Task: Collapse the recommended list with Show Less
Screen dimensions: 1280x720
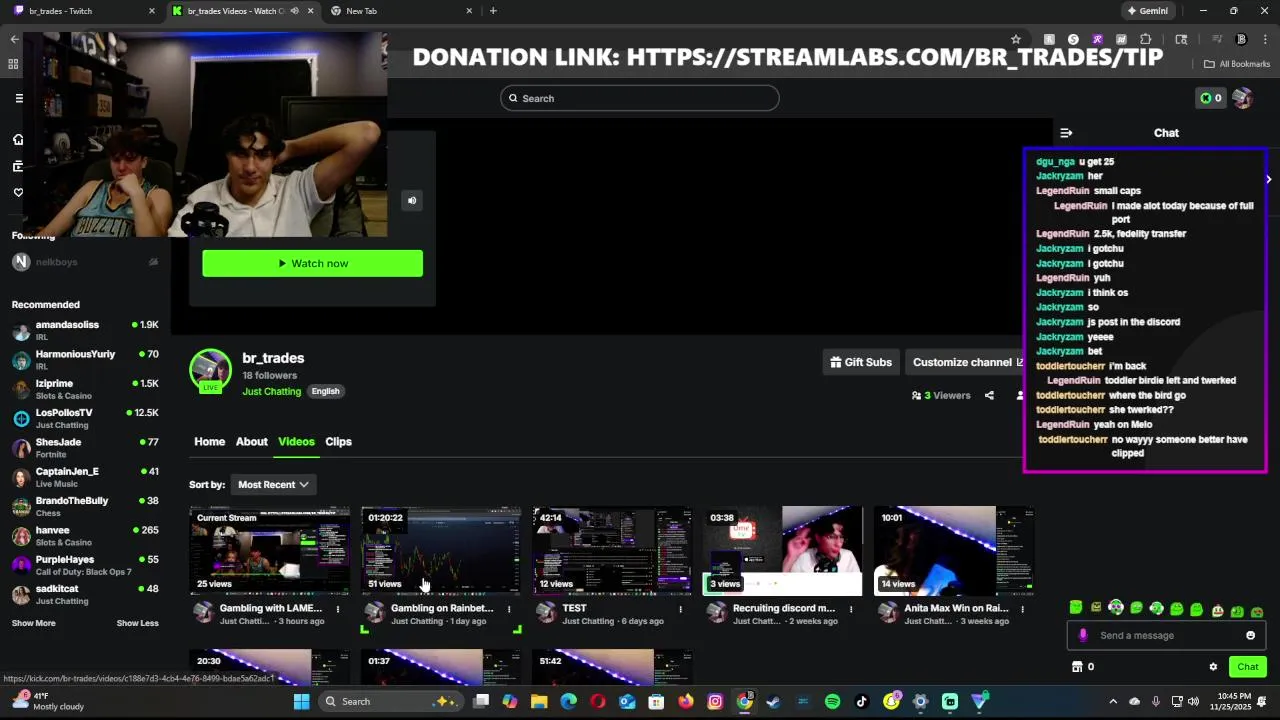Action: 137,623
